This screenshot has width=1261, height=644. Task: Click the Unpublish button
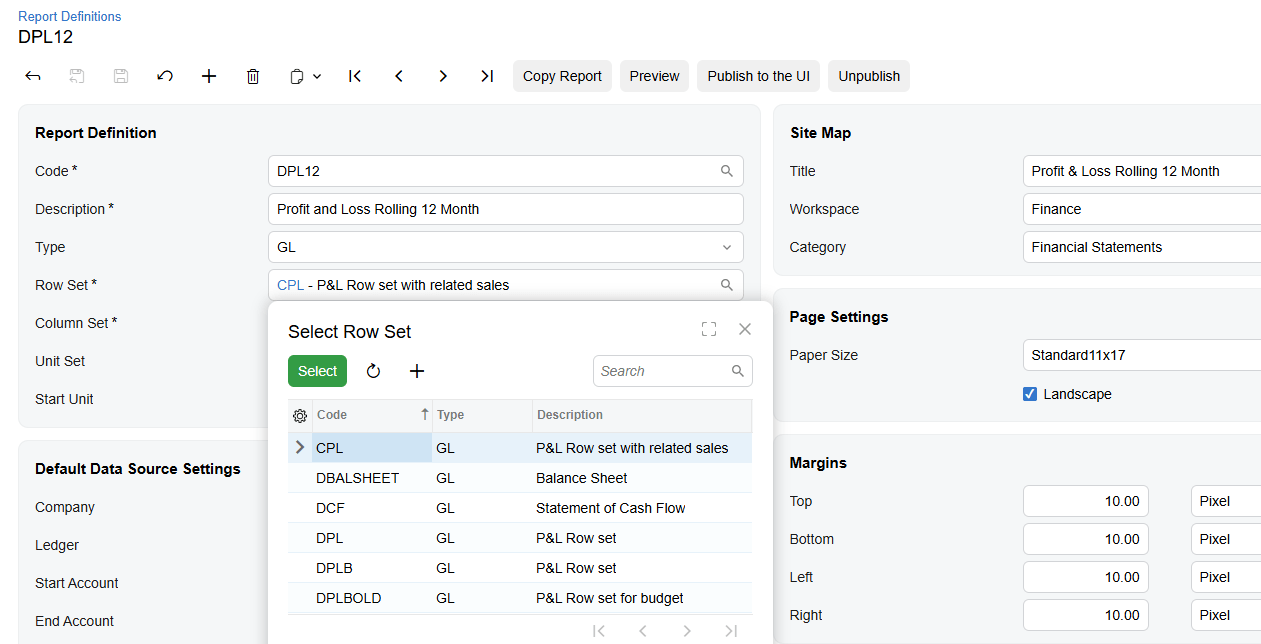pos(869,76)
